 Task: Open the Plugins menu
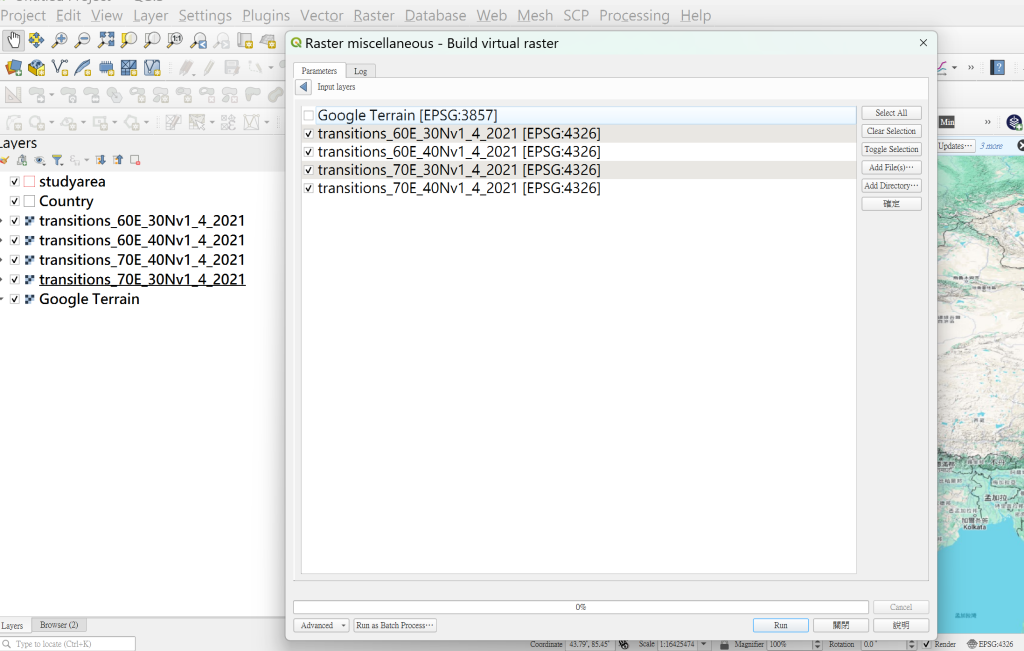point(266,16)
